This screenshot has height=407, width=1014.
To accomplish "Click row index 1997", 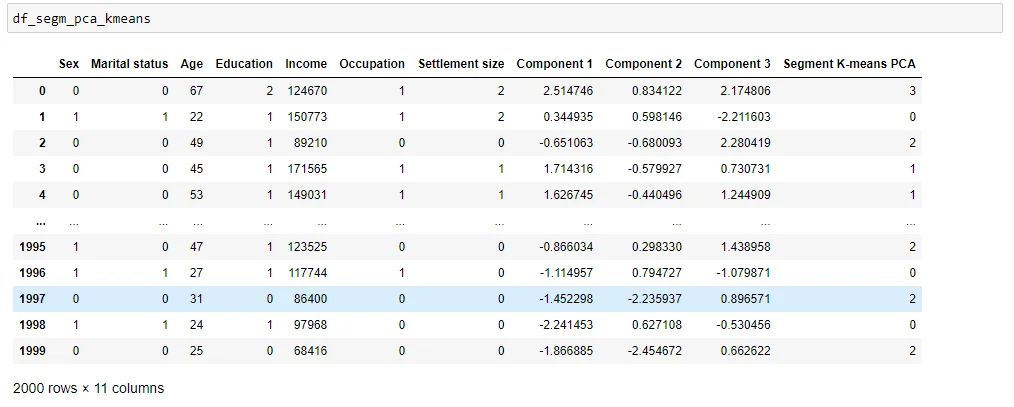I will (x=34, y=297).
